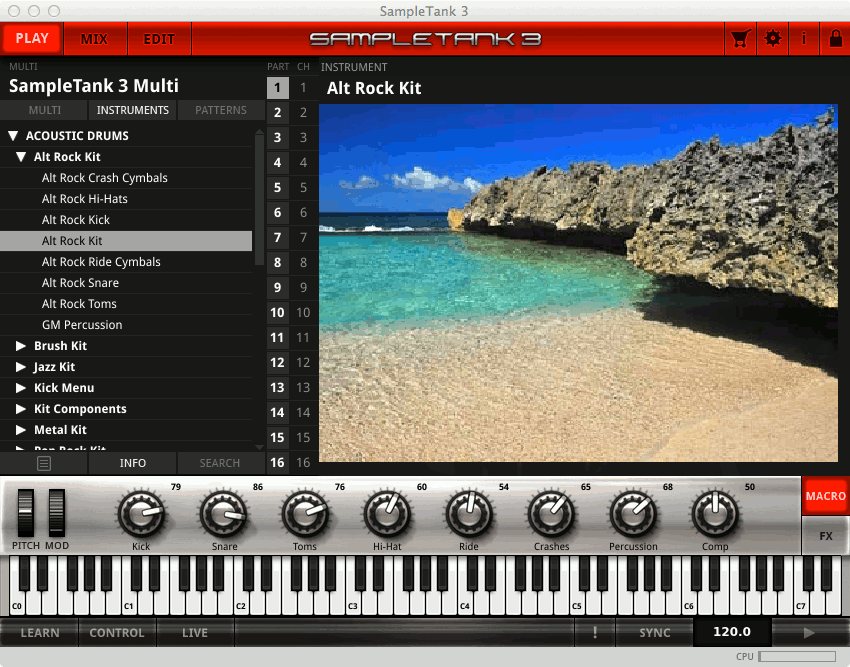Image resolution: width=850 pixels, height=667 pixels.
Task: Click the Kick macro knob
Action: (141, 514)
